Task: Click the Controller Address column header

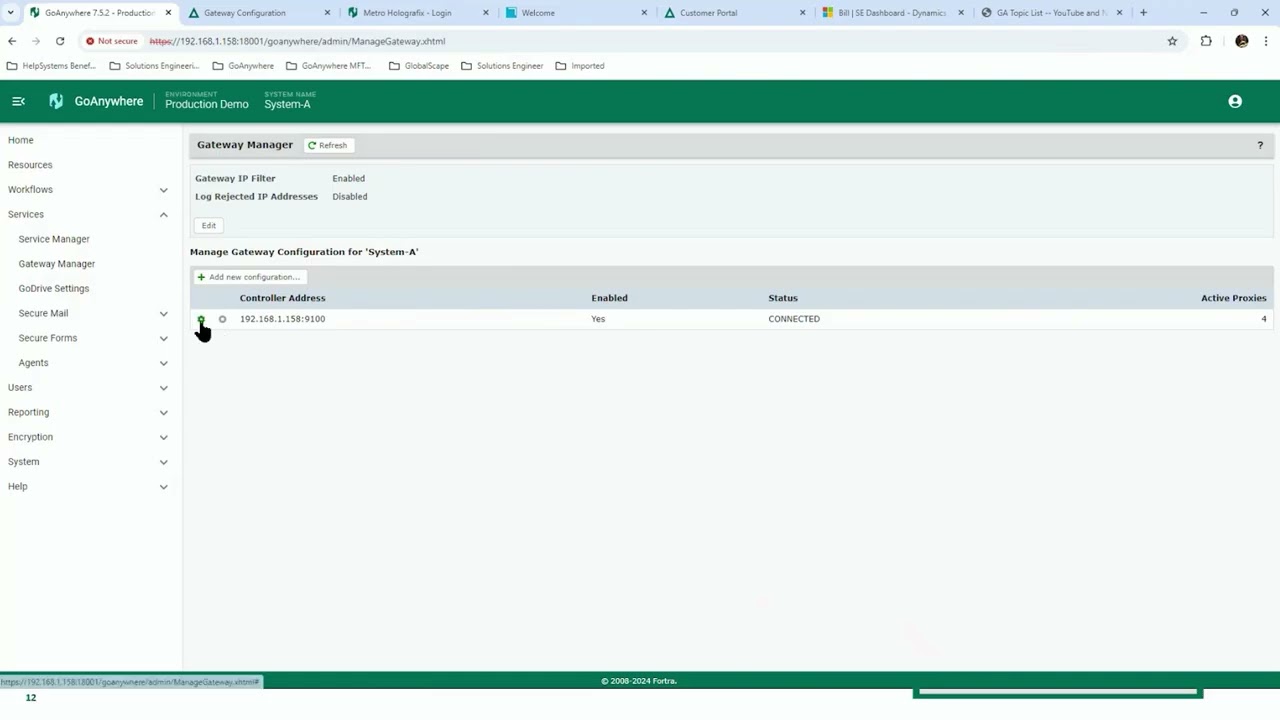Action: [282, 298]
